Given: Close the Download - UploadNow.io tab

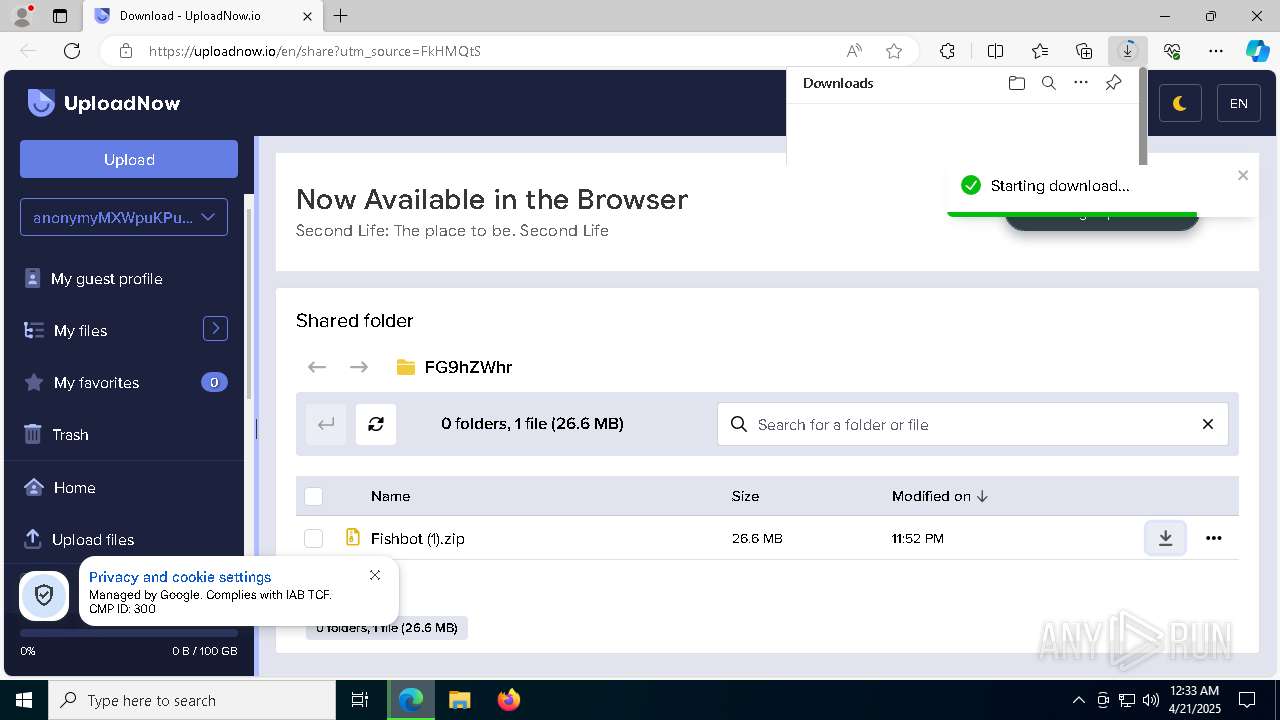Looking at the screenshot, I should click(307, 16).
